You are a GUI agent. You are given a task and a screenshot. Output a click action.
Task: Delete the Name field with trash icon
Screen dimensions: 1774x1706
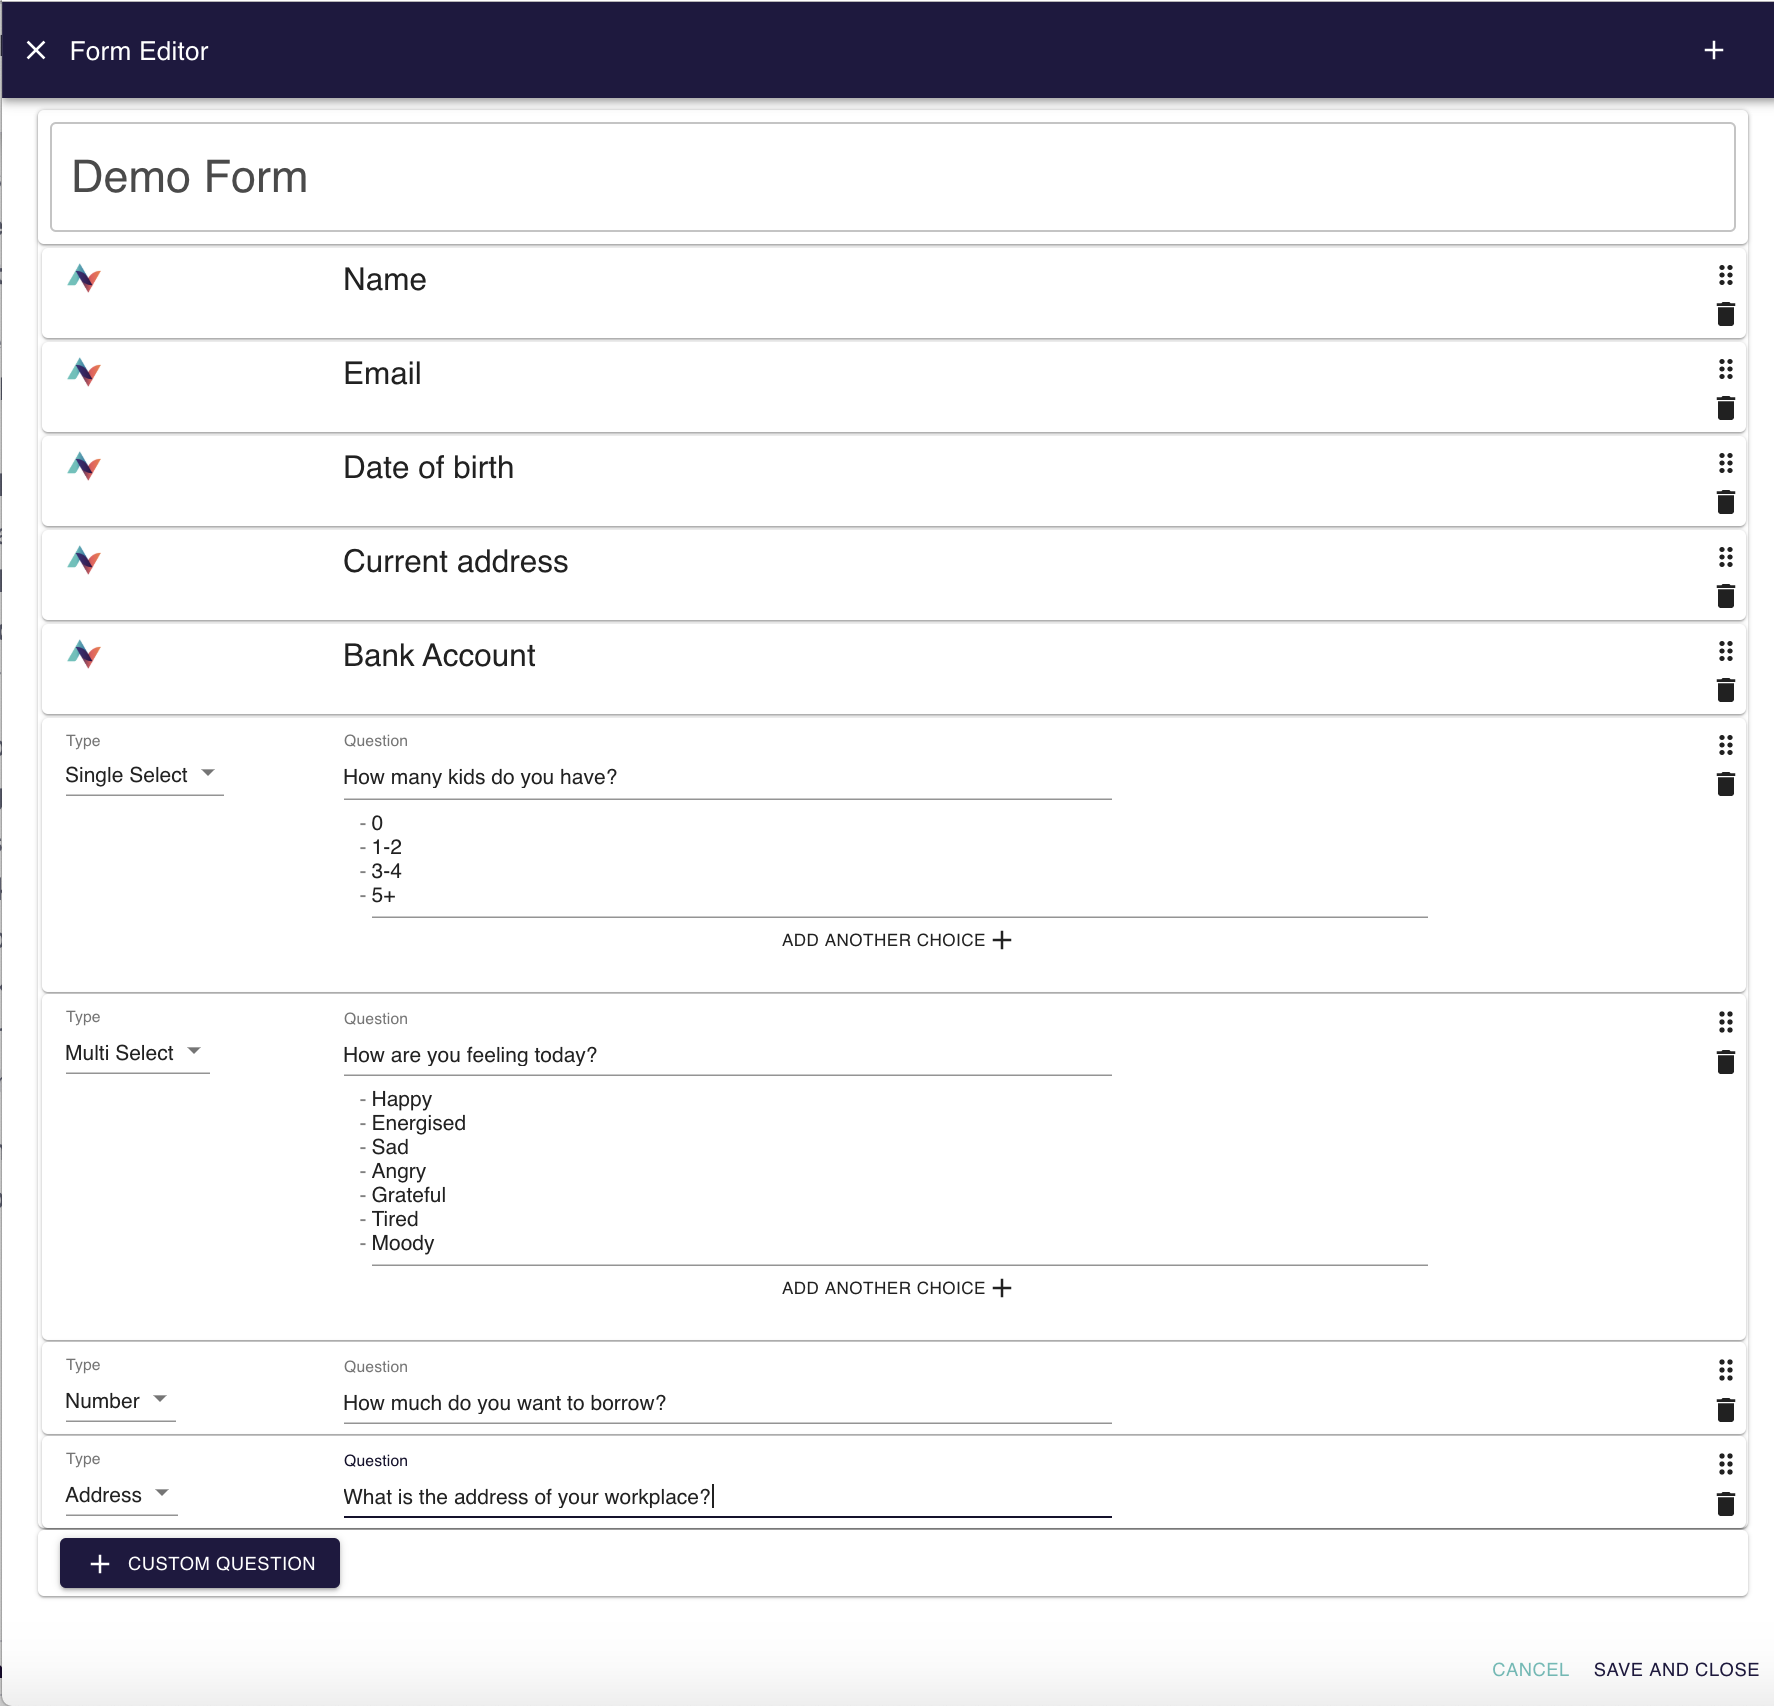pyautogui.click(x=1725, y=315)
